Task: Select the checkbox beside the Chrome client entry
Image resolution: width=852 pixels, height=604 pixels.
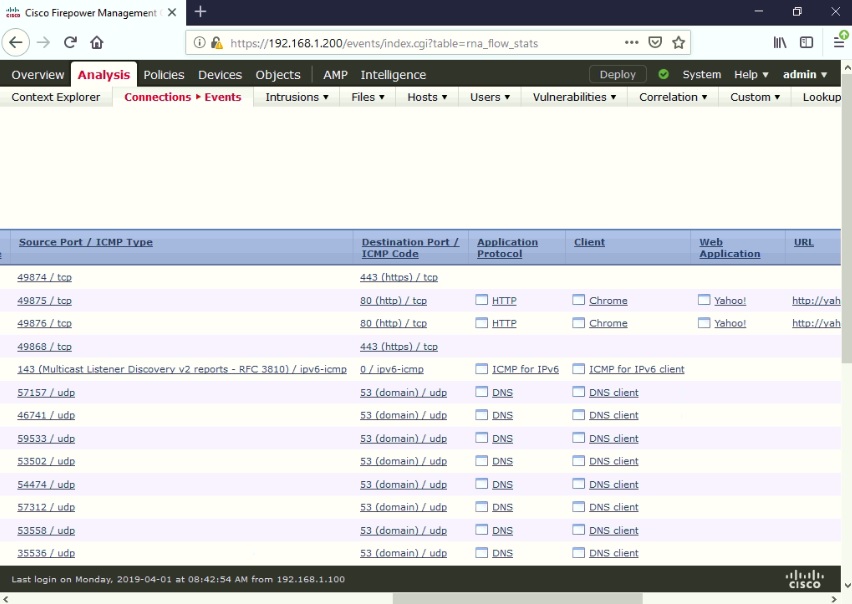Action: (x=578, y=300)
